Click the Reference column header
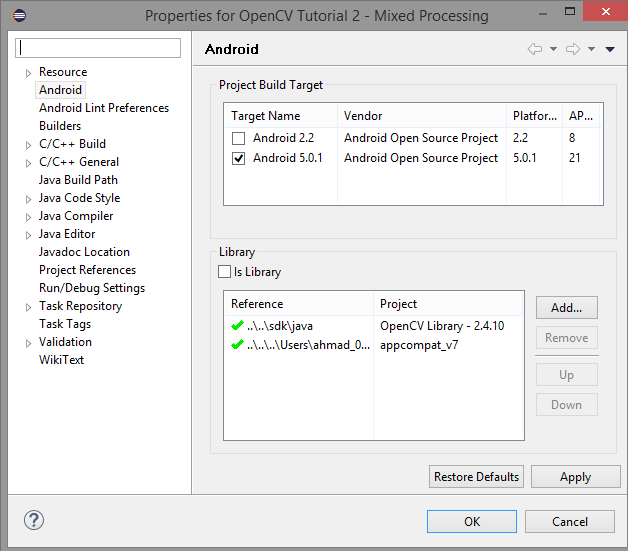 pos(299,304)
